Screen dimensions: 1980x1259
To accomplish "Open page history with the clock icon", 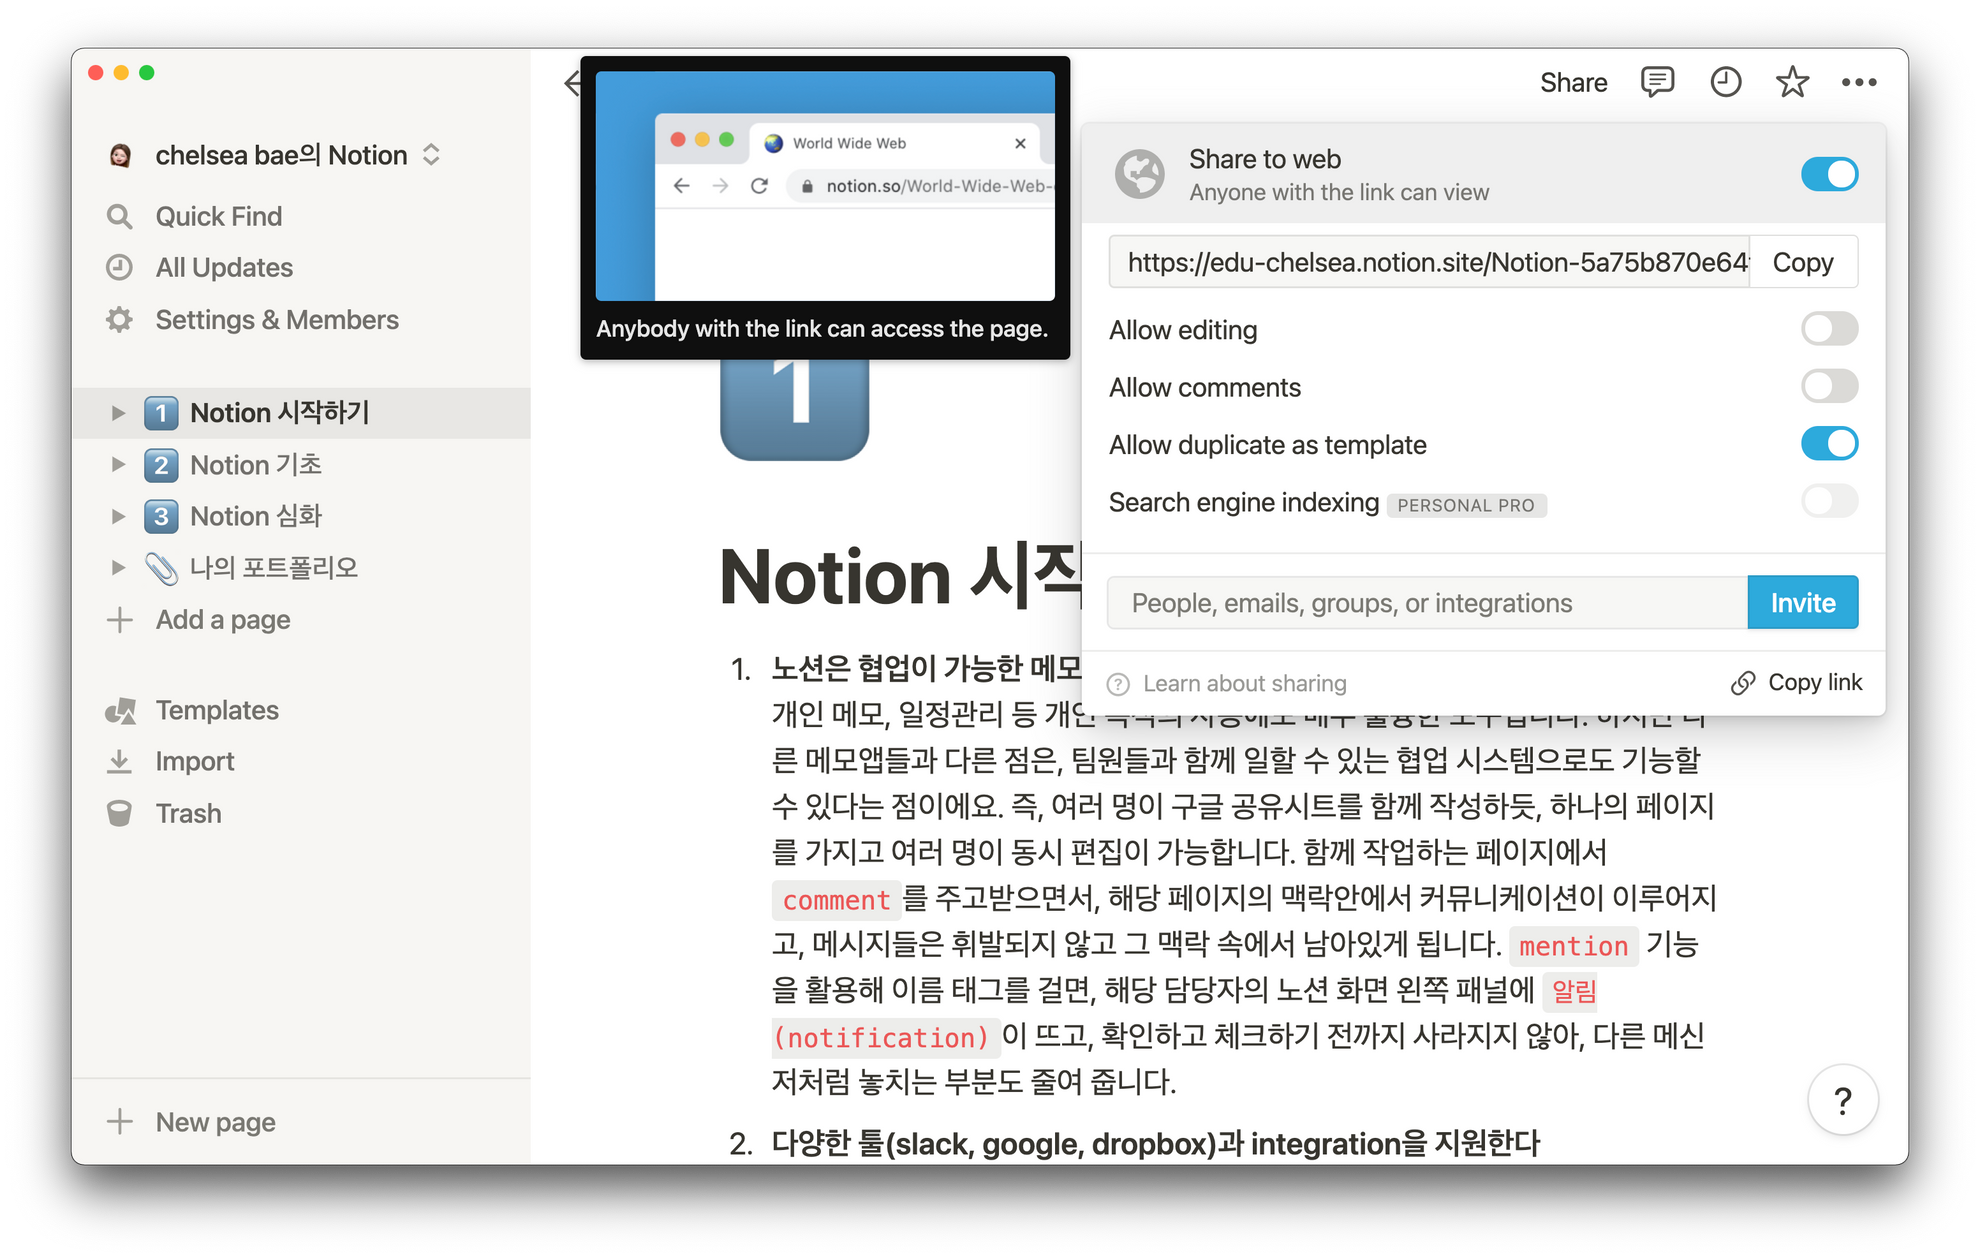I will point(1724,82).
